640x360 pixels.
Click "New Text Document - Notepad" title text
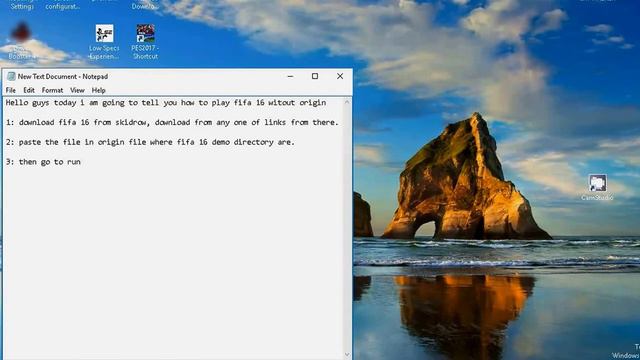(63, 76)
